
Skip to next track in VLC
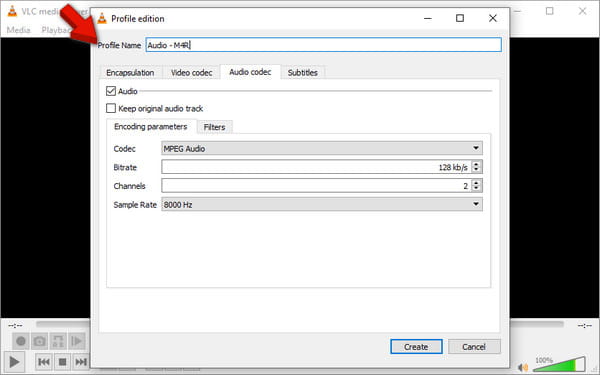[81, 362]
